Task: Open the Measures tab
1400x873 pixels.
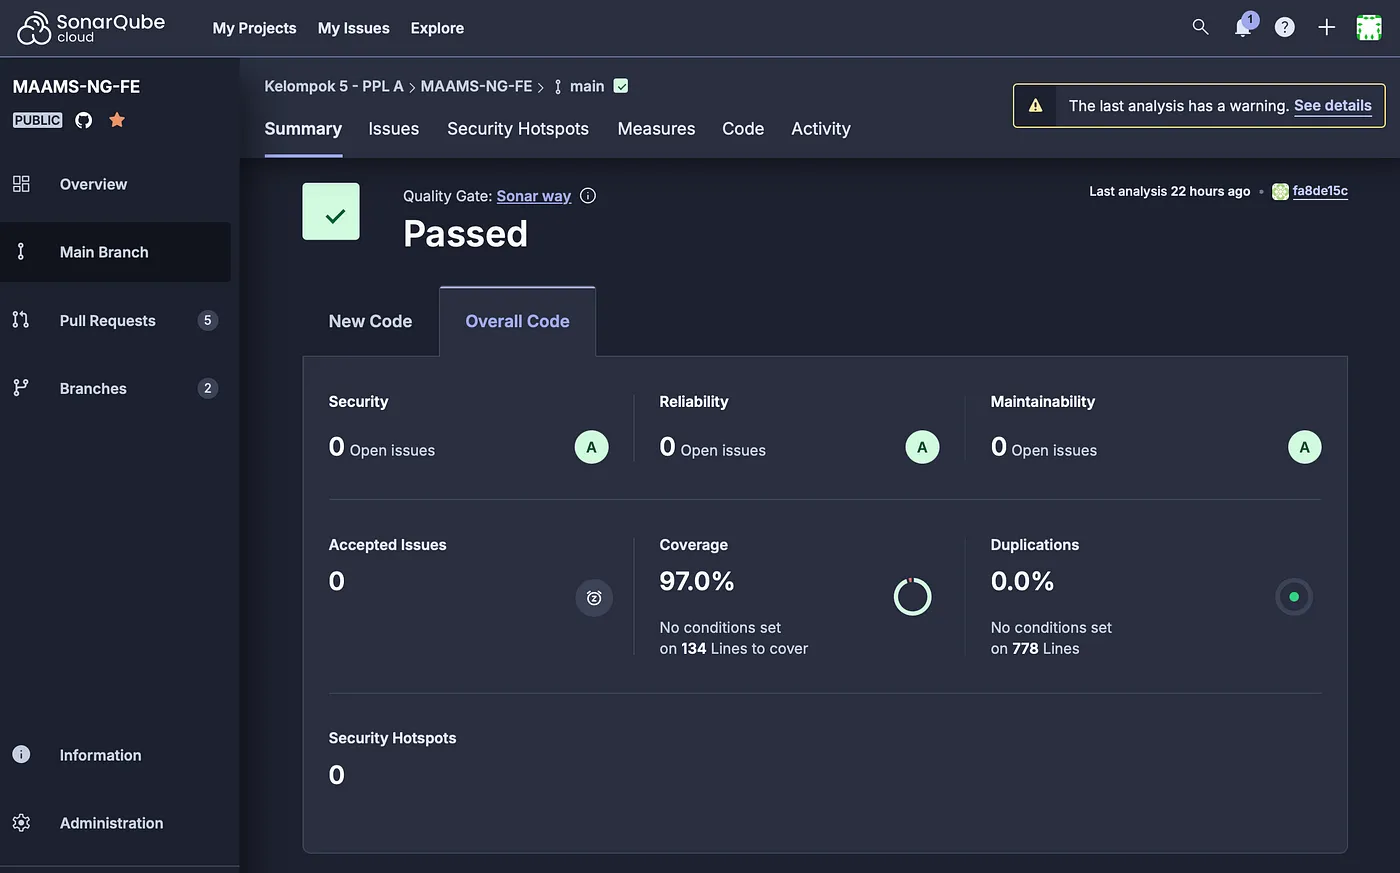Action: [x=656, y=129]
